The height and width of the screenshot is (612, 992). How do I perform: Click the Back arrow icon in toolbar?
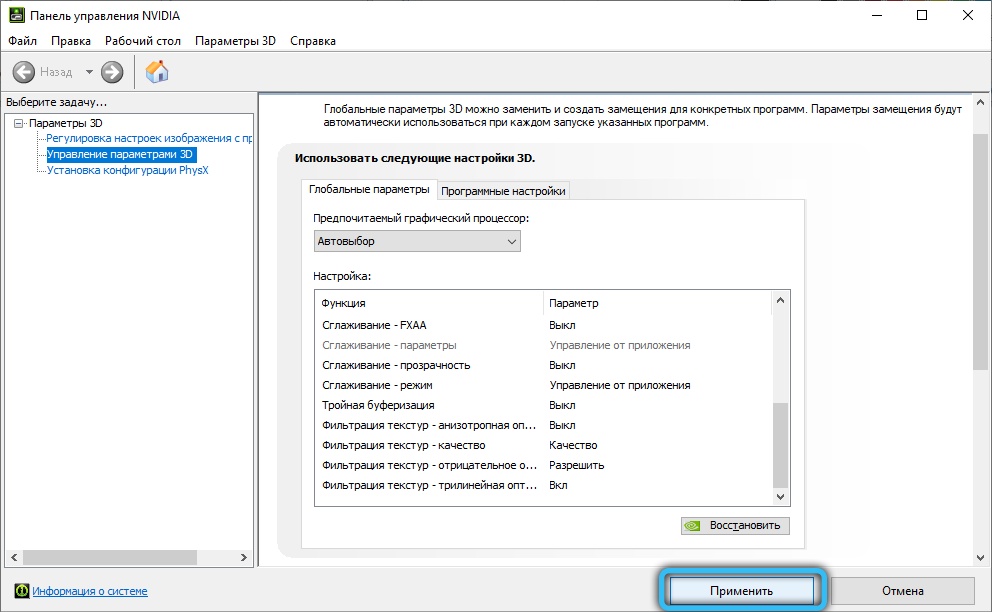(24, 72)
